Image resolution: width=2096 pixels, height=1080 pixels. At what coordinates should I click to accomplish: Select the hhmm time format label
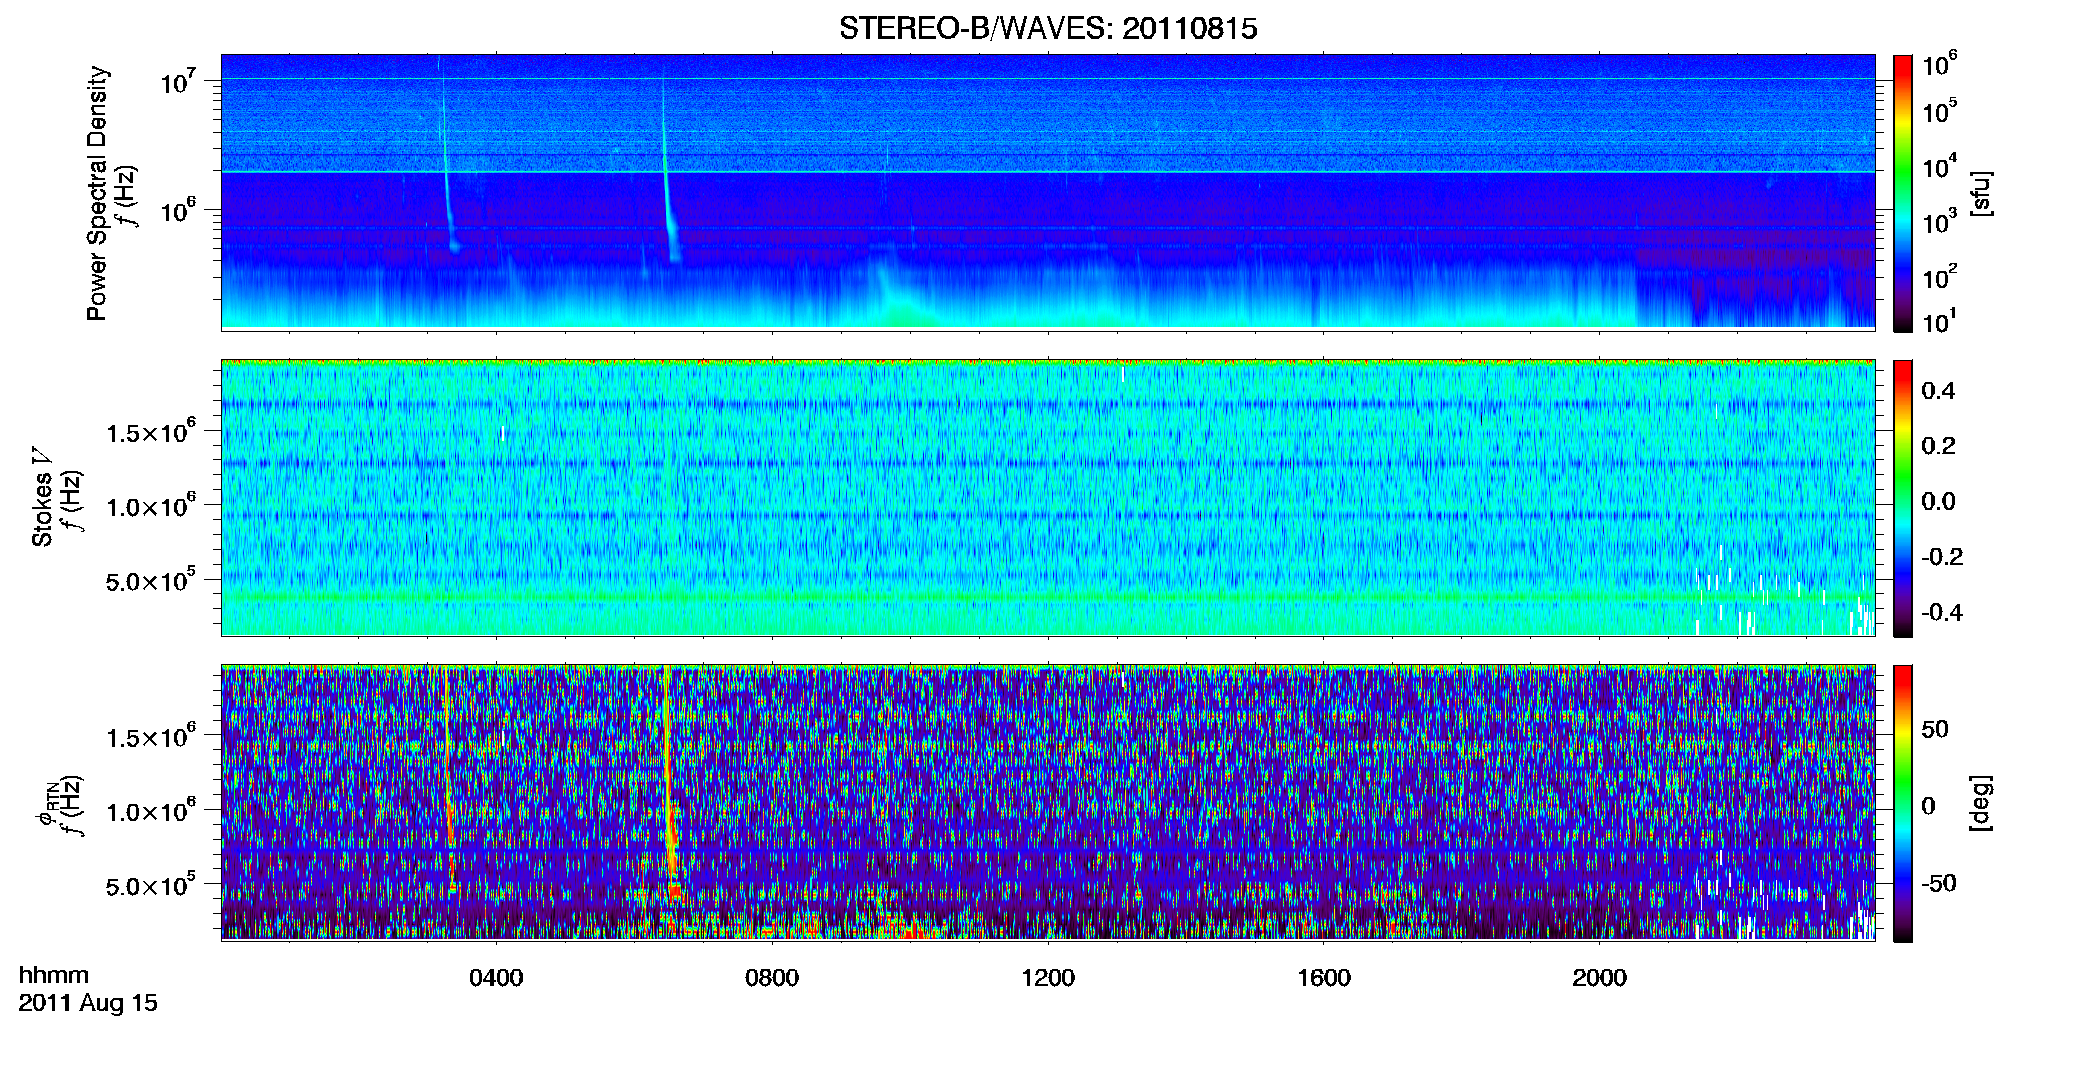[x=54, y=975]
